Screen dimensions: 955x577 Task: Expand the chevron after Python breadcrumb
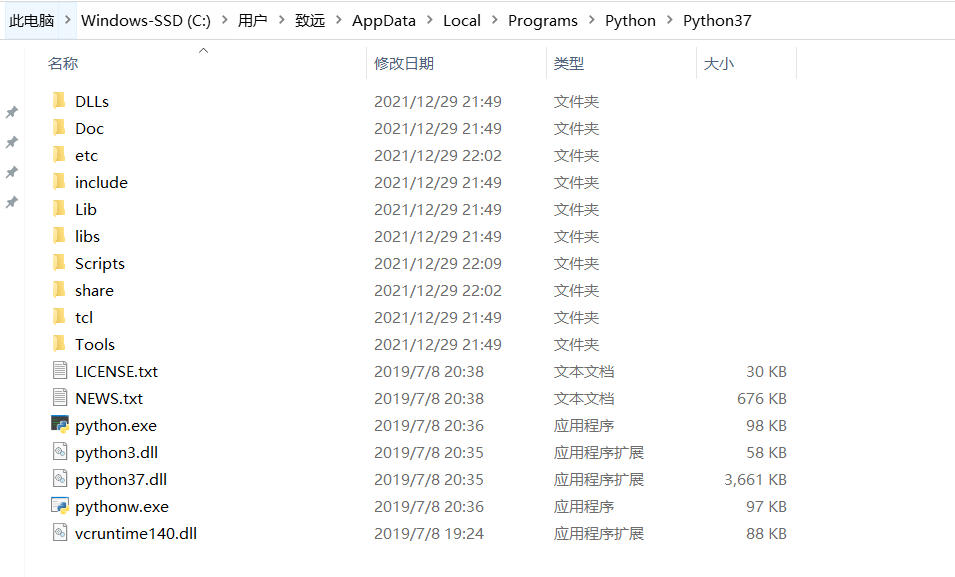670,20
